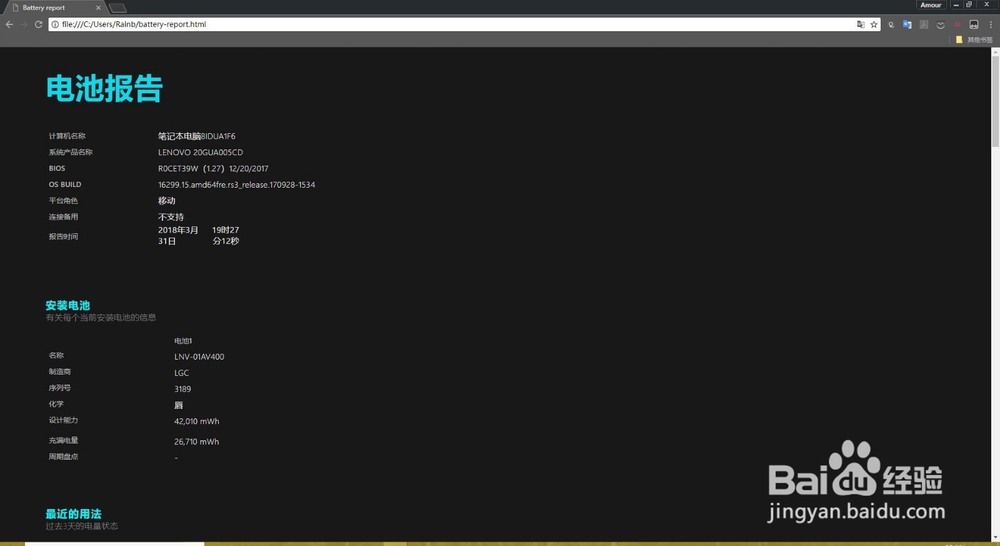The height and width of the screenshot is (546, 1000).
Task: Click the serial number value 3189
Action: pyautogui.click(x=182, y=389)
